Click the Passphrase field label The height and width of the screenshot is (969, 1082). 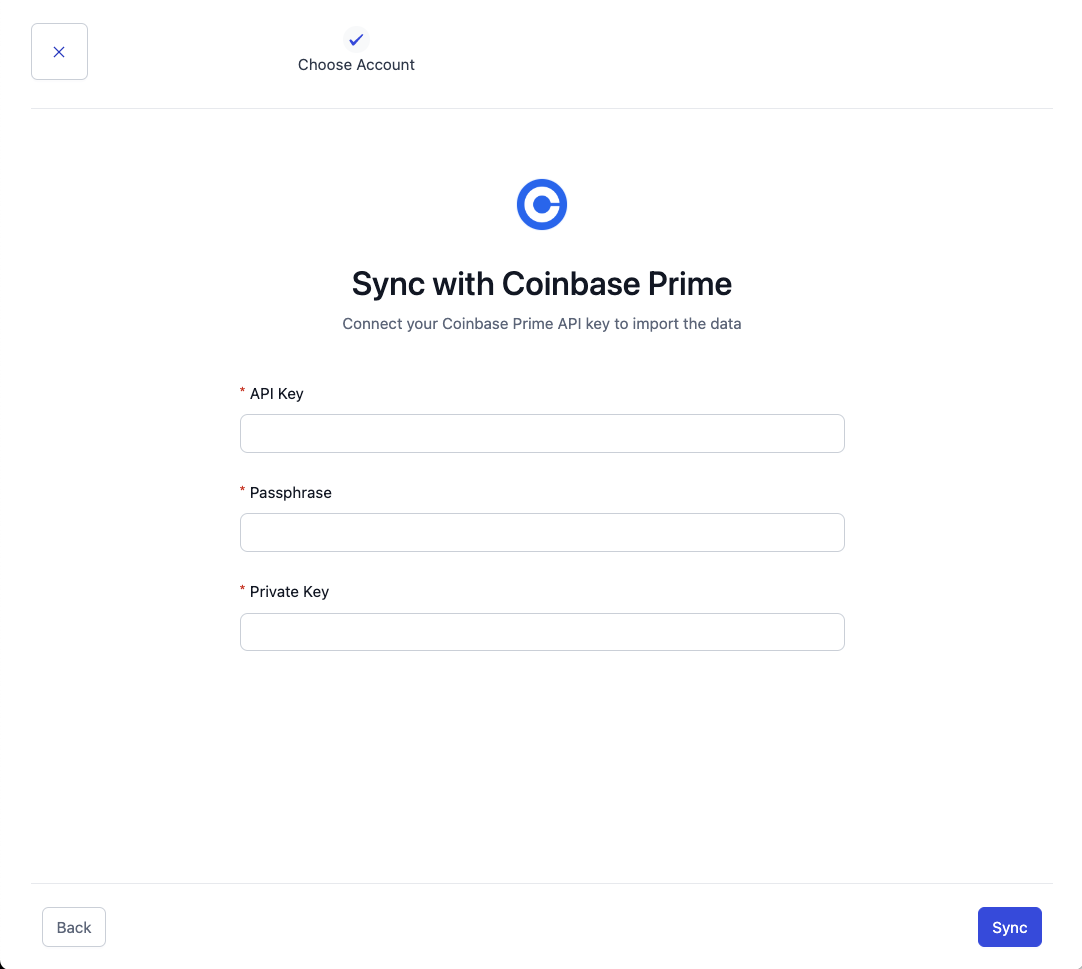(291, 493)
